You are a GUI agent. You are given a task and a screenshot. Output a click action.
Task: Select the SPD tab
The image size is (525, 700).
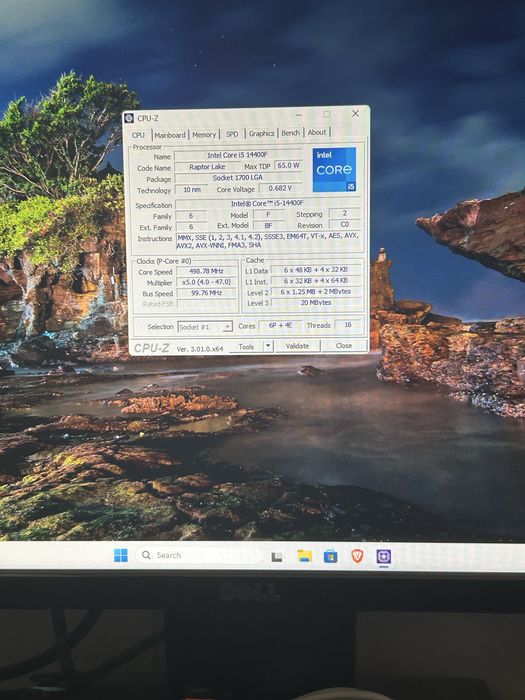pos(232,134)
